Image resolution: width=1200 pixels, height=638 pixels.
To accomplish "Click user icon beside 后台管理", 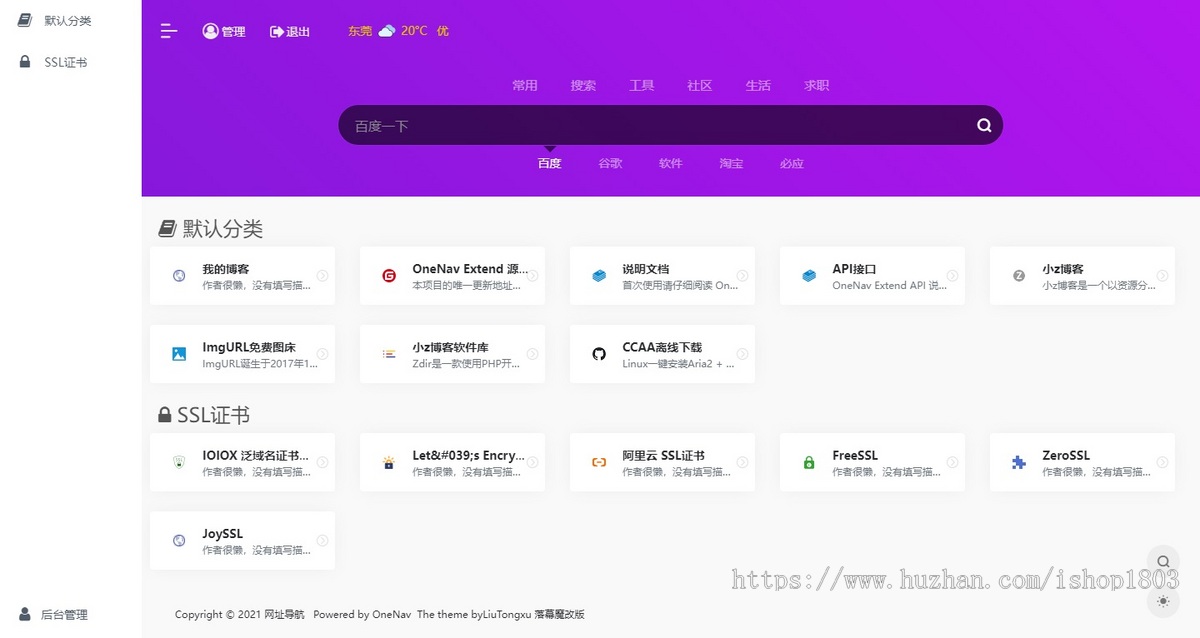I will [25, 614].
